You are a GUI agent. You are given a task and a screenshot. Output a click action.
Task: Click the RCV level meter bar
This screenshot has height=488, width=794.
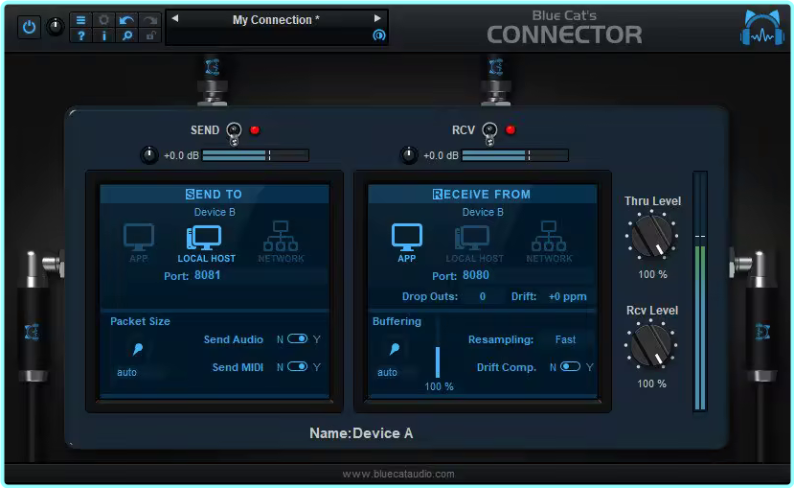click(515, 155)
